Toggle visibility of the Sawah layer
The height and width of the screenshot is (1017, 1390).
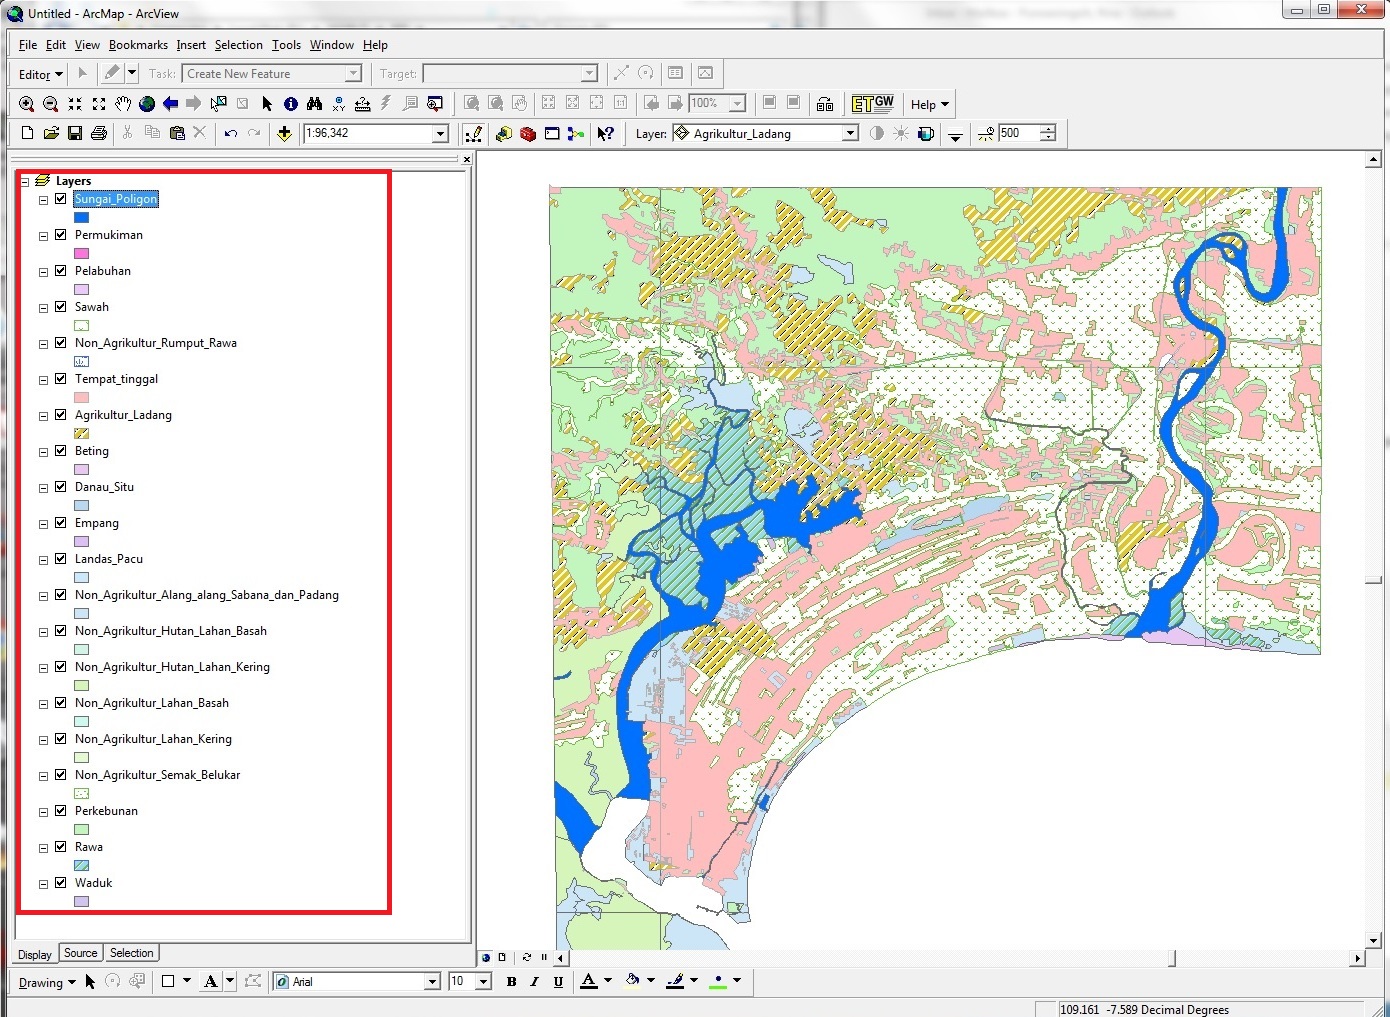click(61, 307)
